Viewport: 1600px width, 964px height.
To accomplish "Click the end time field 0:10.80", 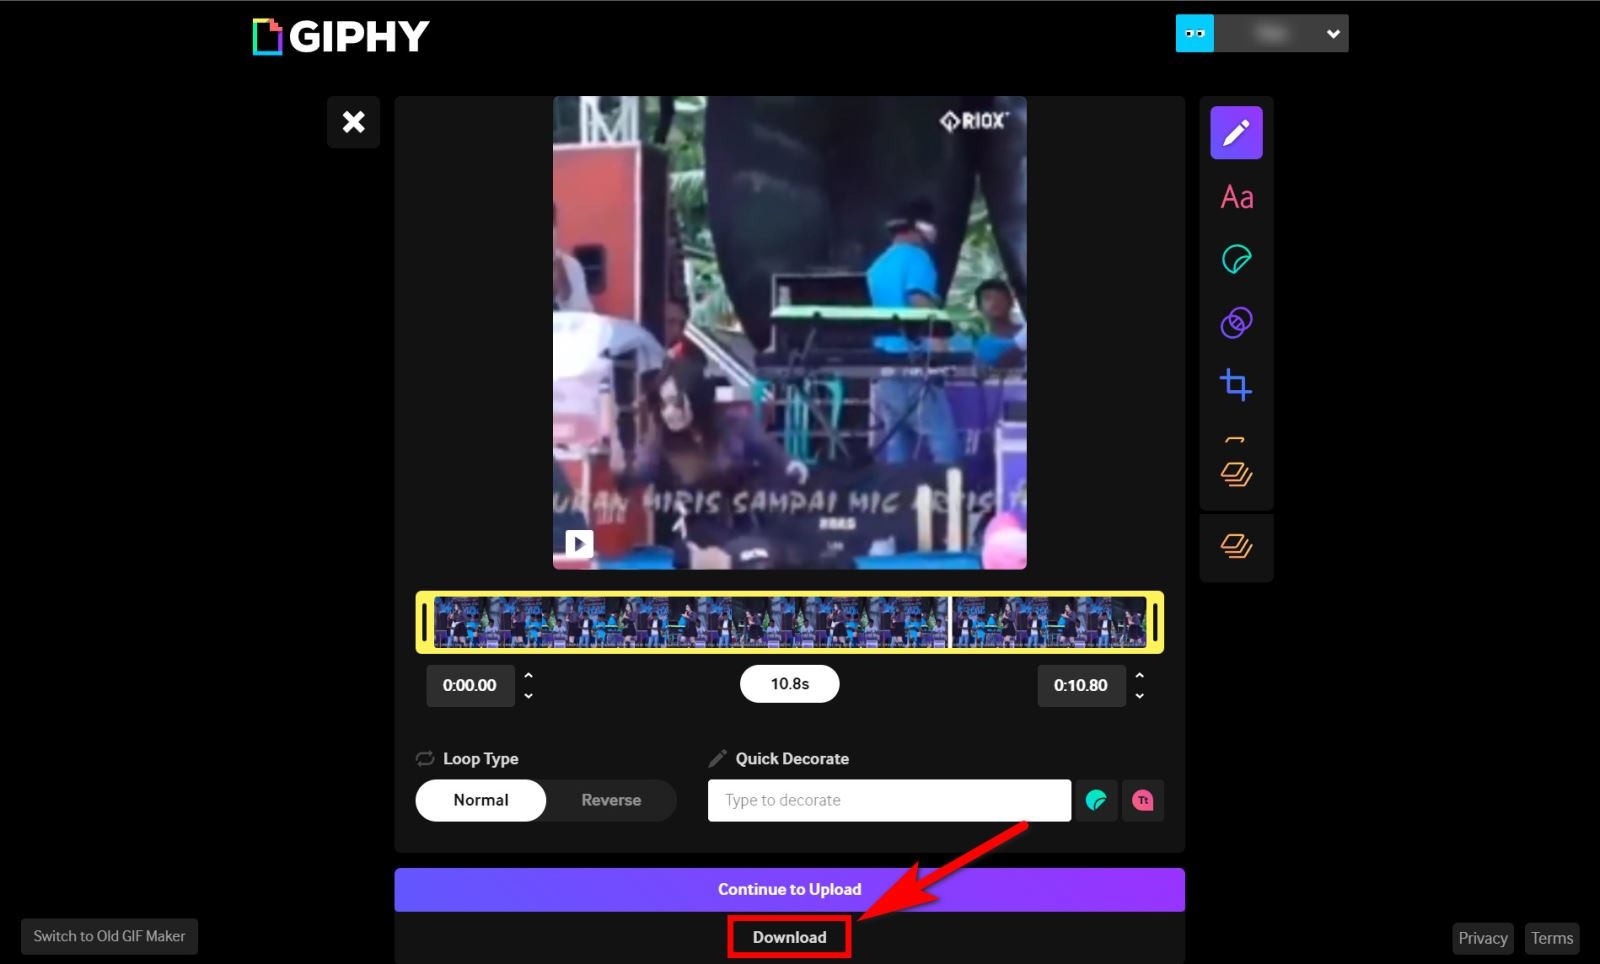I will coord(1081,685).
